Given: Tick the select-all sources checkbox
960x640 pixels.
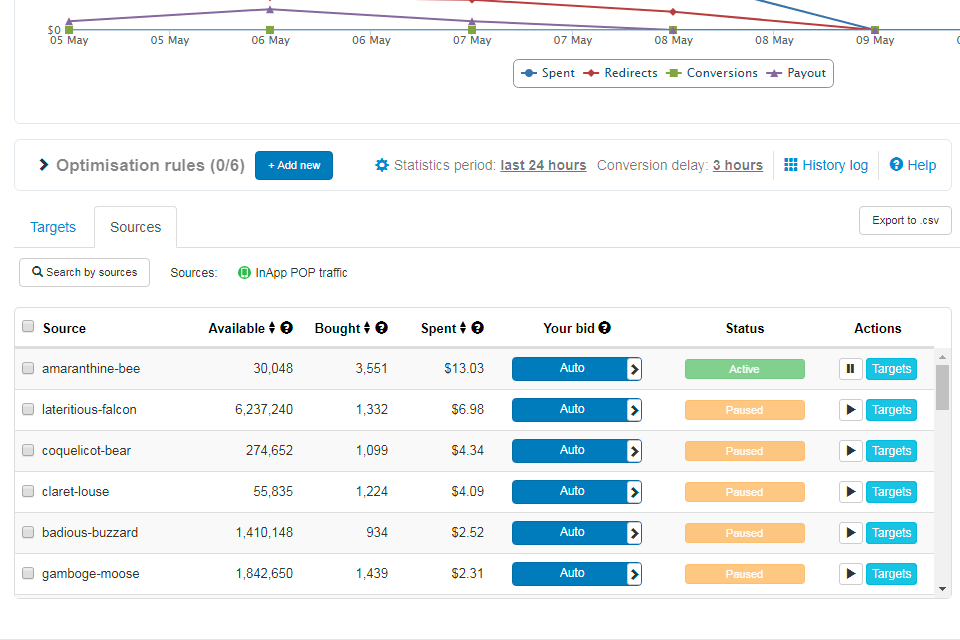Looking at the screenshot, I should (x=28, y=326).
